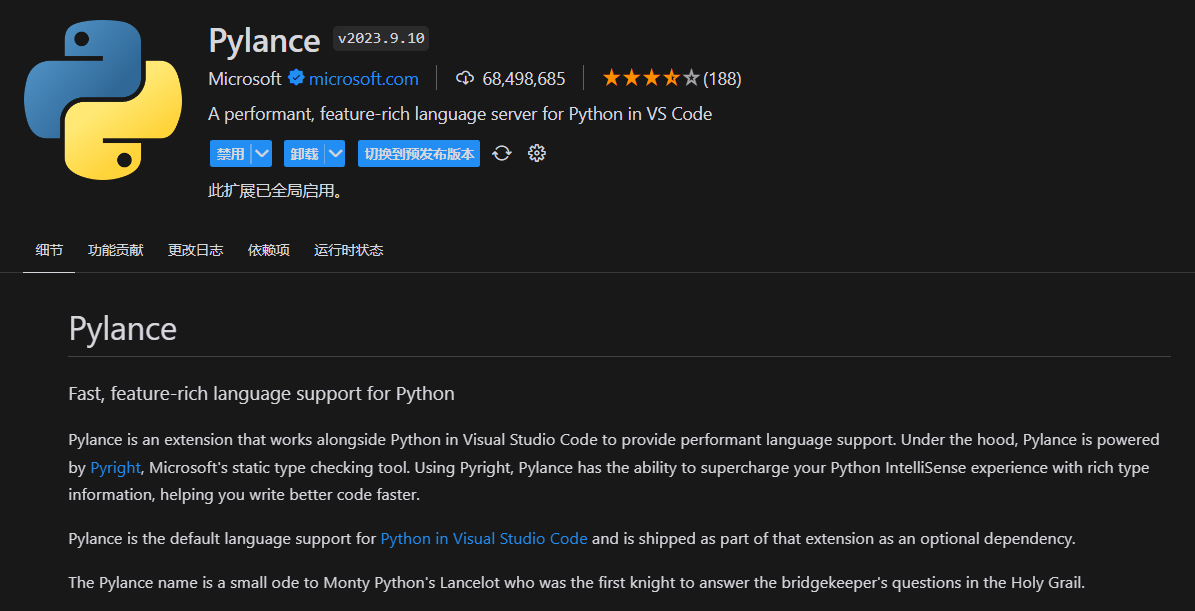
Task: Click the rating count (188)
Action: click(722, 78)
